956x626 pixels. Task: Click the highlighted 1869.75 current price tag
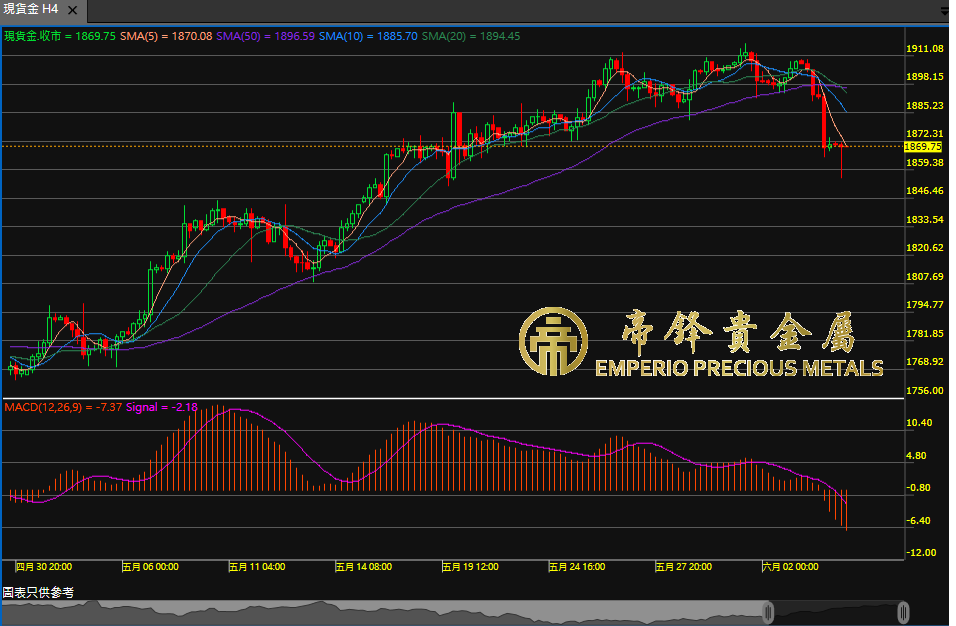pos(923,147)
